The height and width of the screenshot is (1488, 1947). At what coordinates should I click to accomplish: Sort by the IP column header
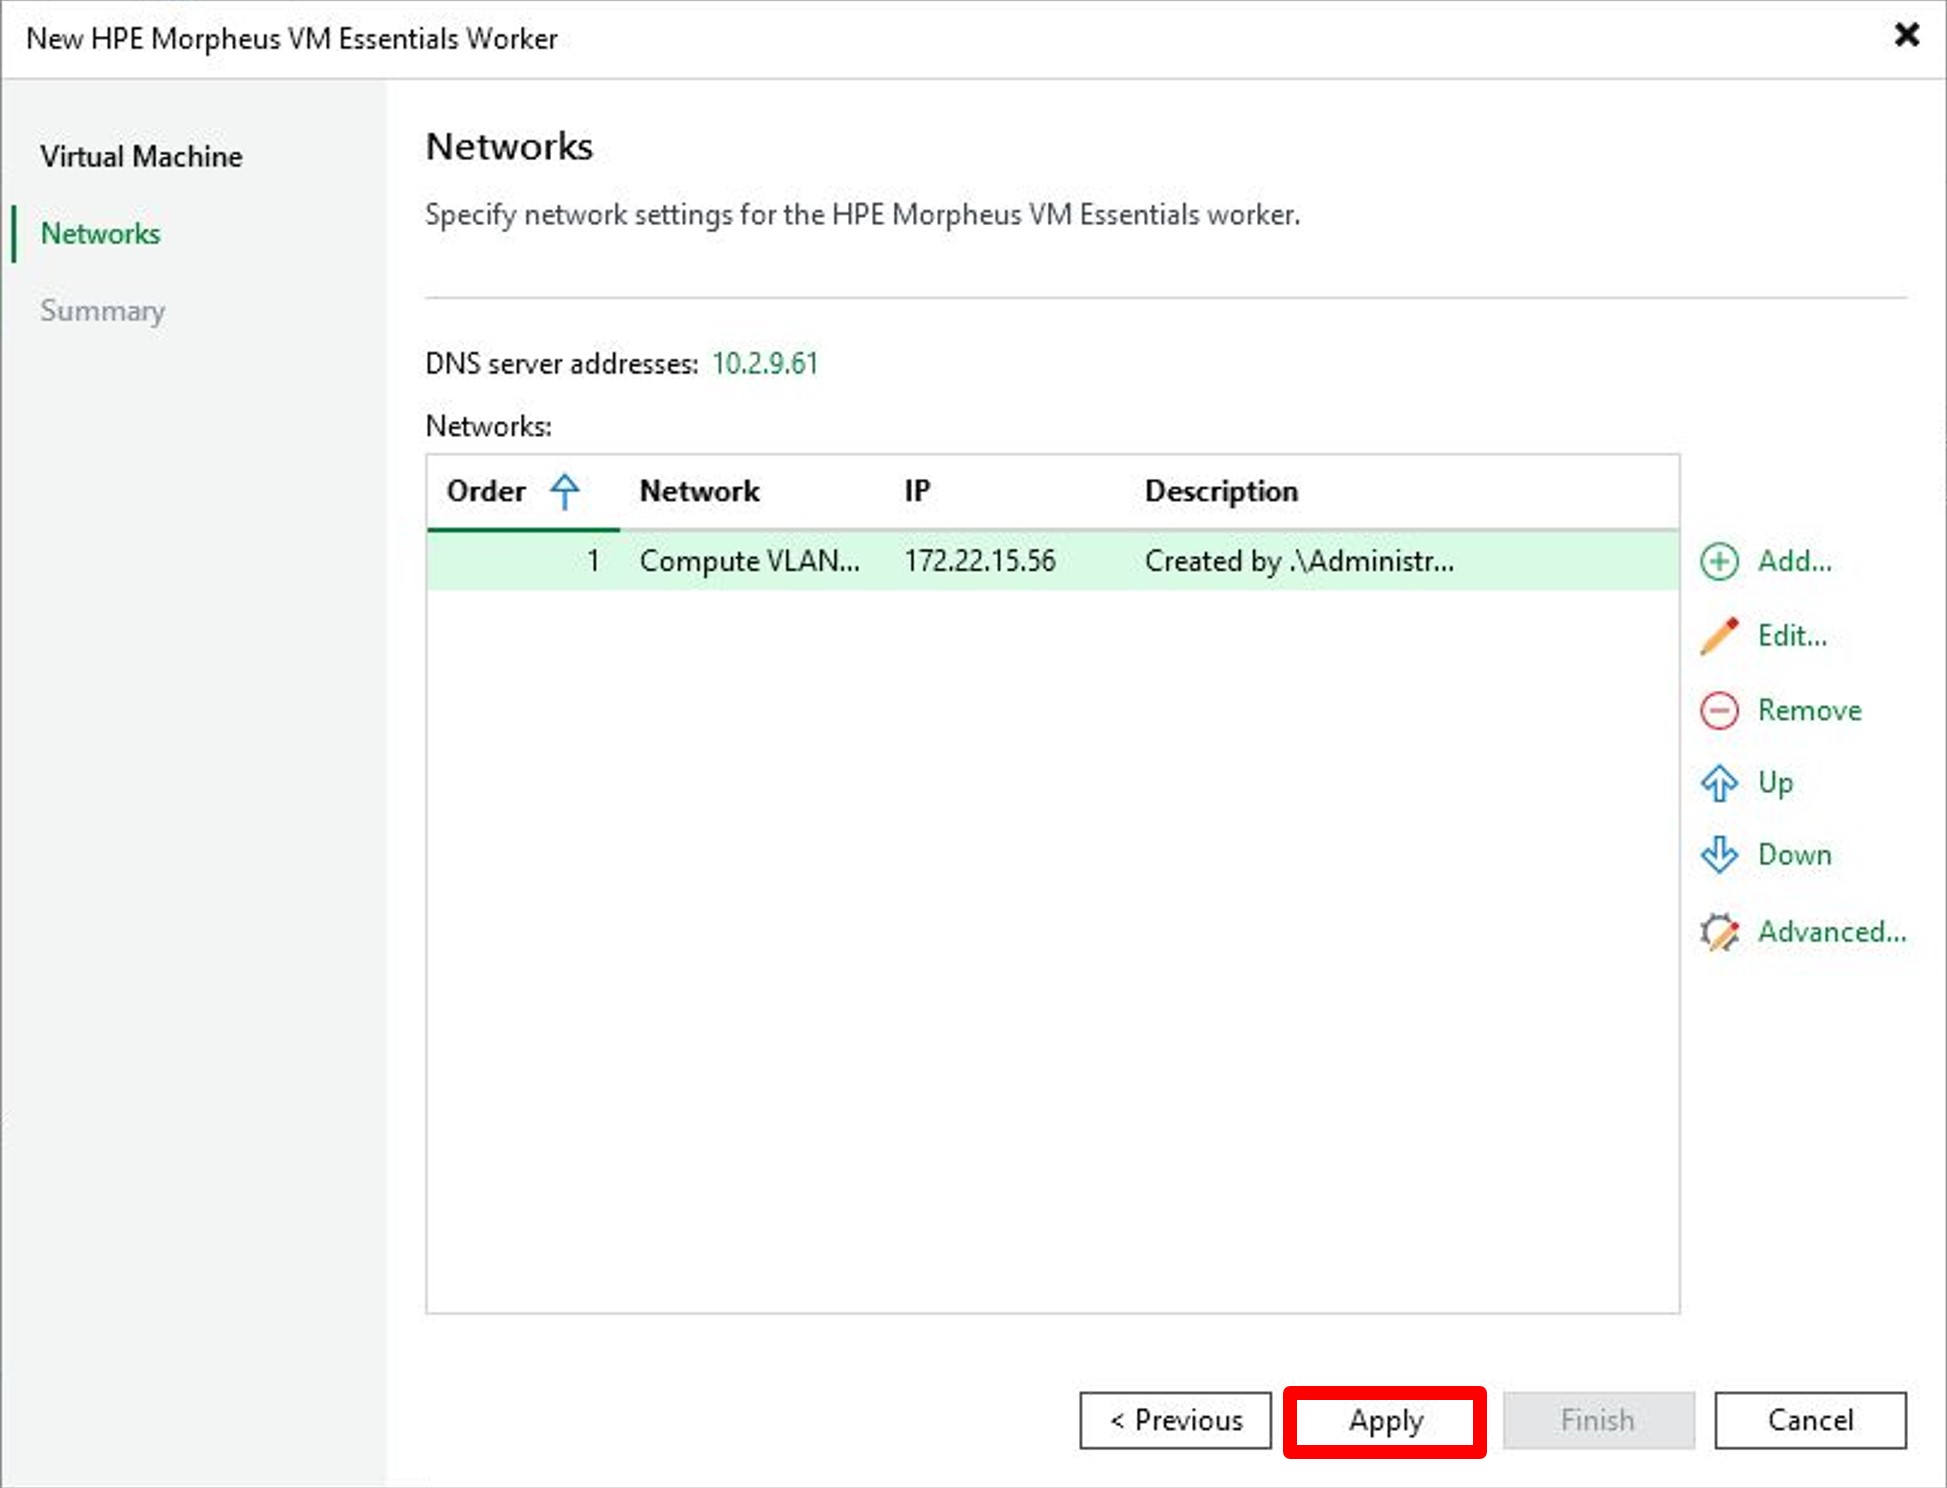[917, 491]
